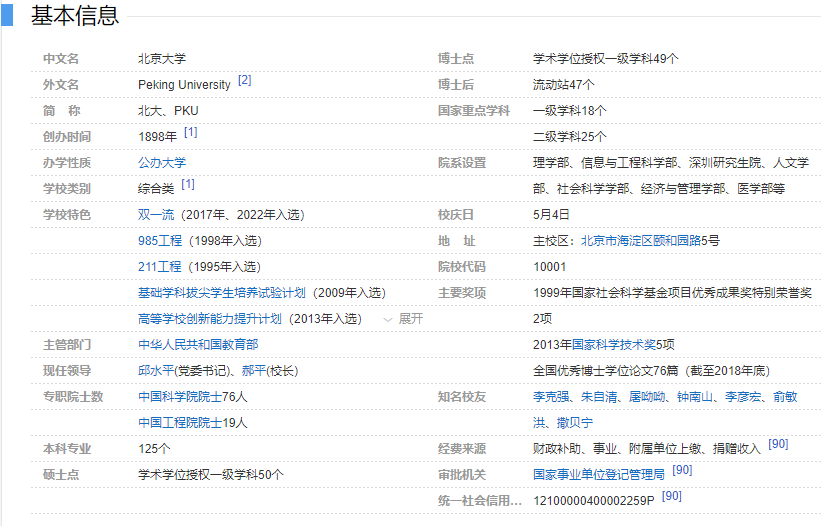
Task: Open the 211工程 link
Action: (160, 267)
